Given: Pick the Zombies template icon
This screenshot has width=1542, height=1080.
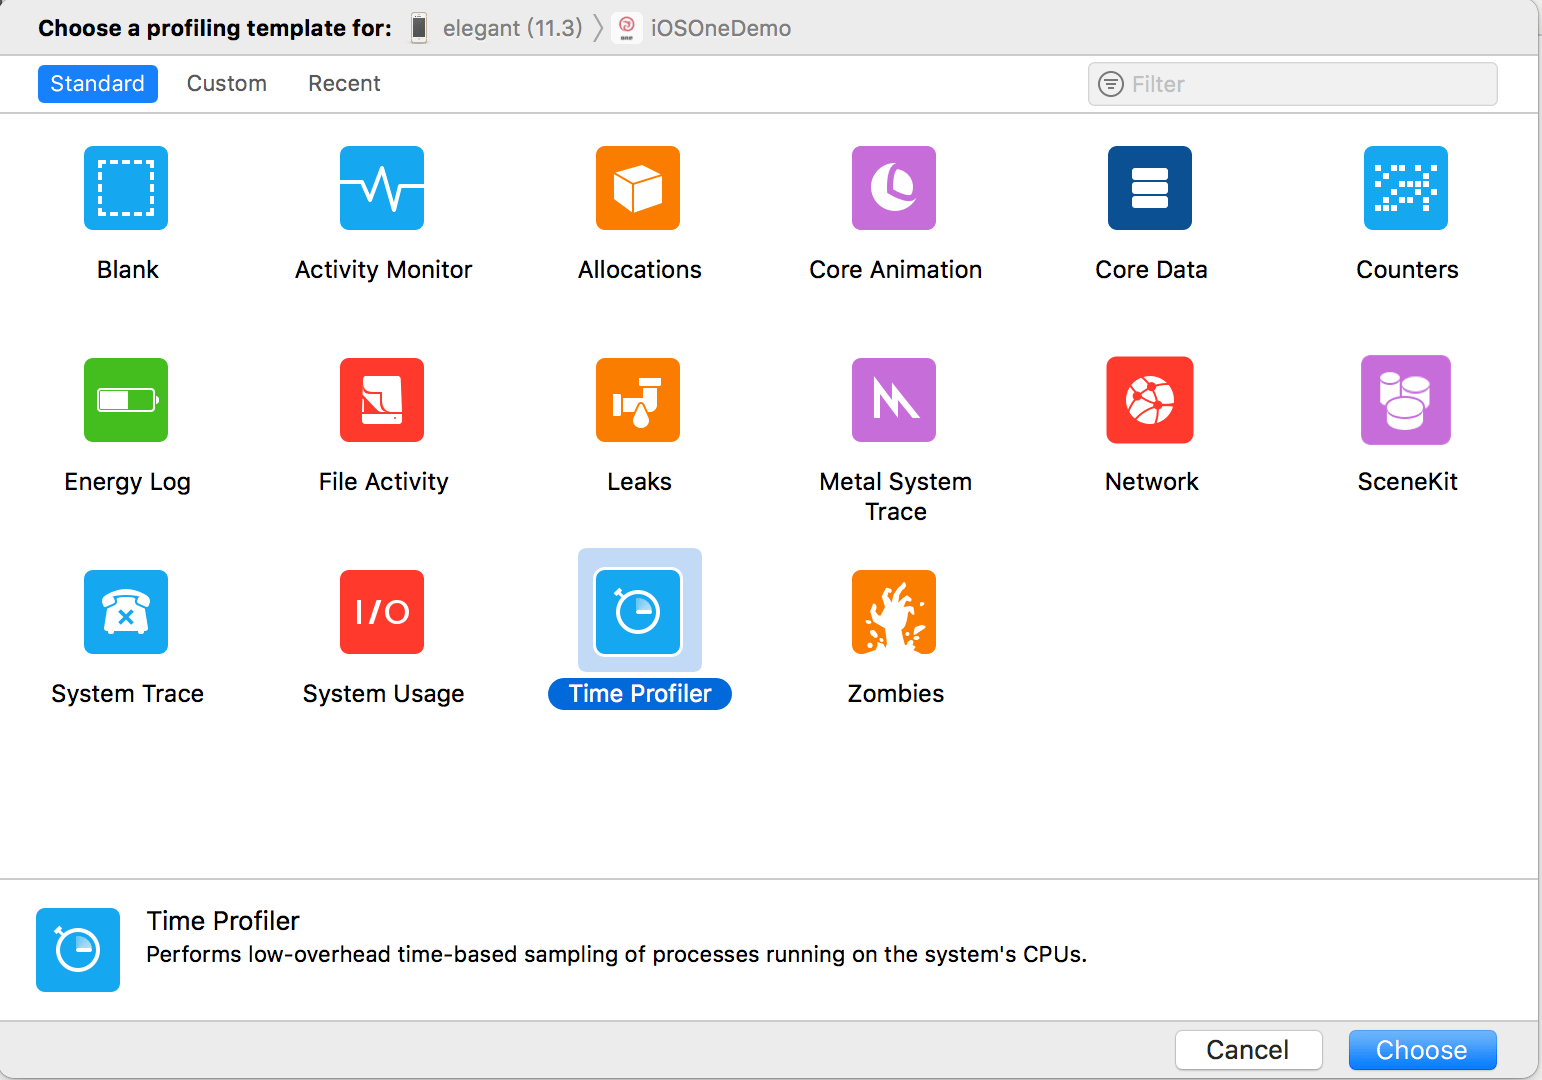Looking at the screenshot, I should [x=894, y=612].
